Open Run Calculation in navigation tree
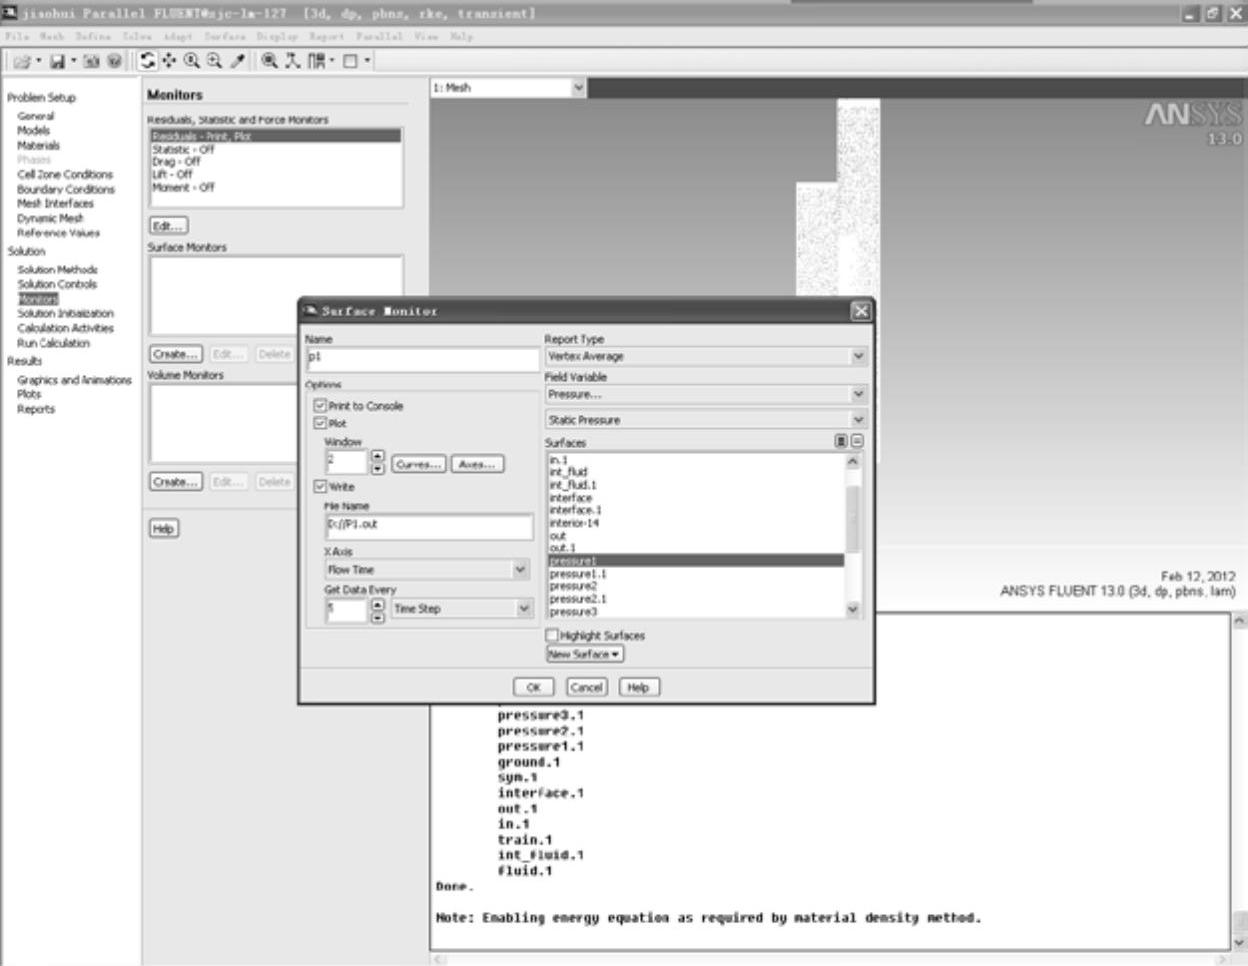Image resolution: width=1248 pixels, height=966 pixels. point(53,343)
